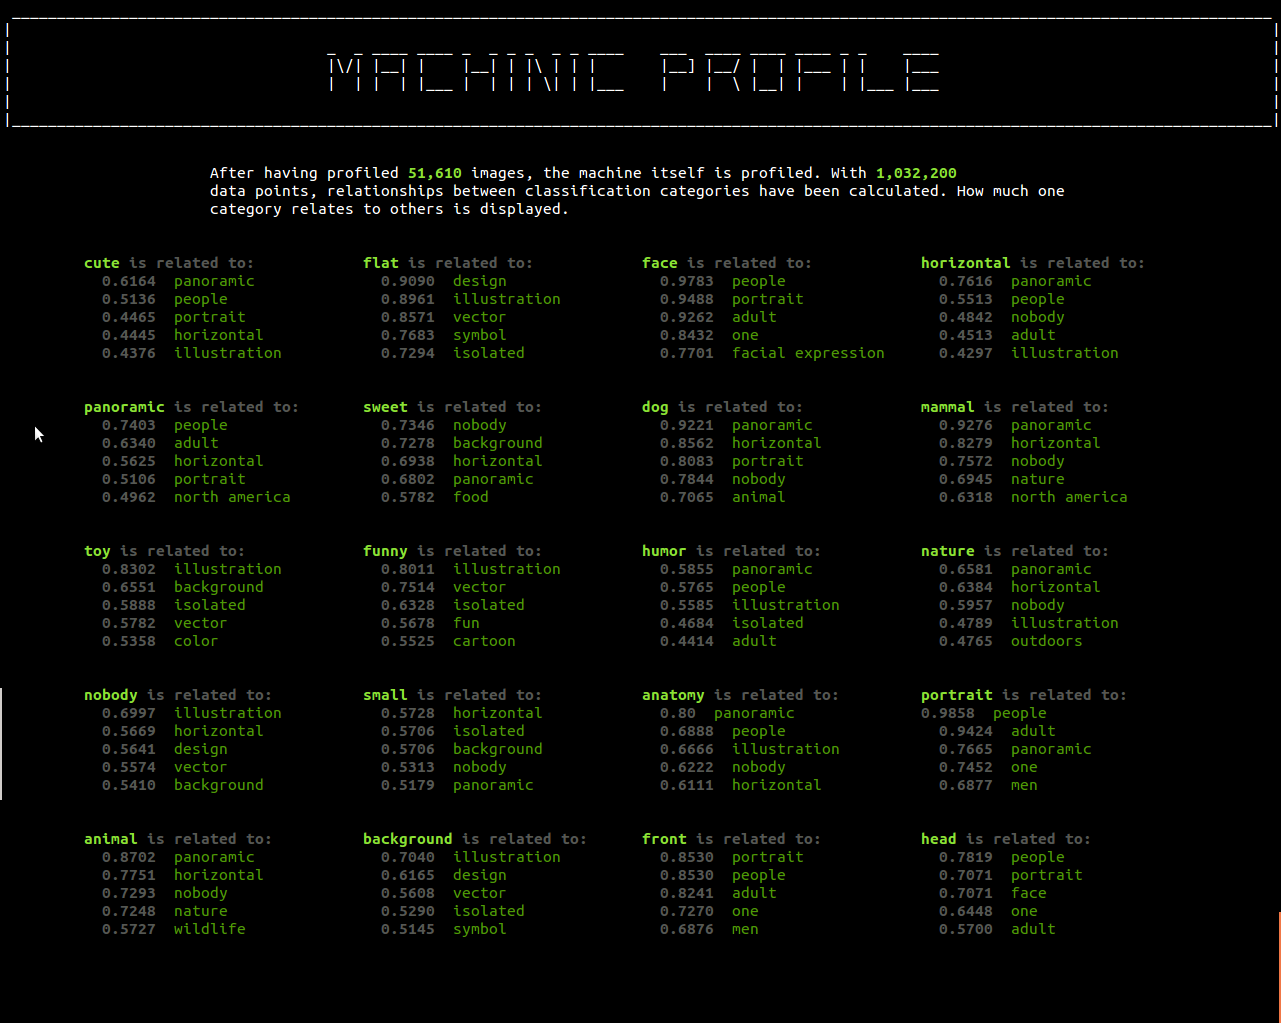
Task: Click the value 0.7040 under background
Action: (x=408, y=857)
